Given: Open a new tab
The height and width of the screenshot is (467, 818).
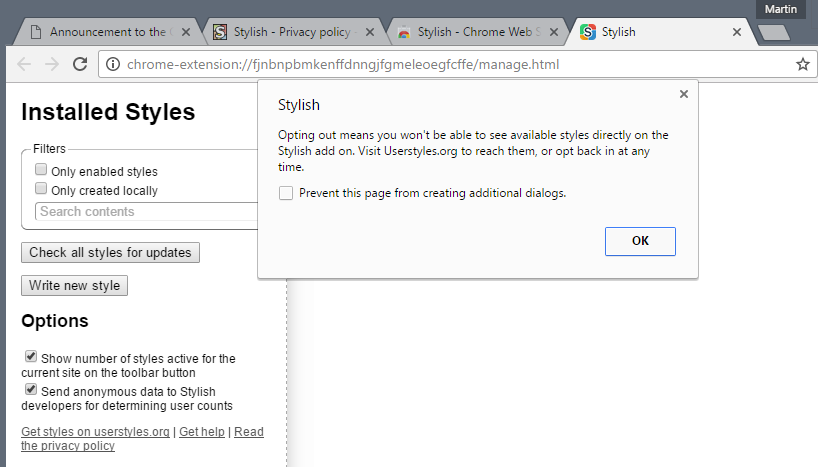Looking at the screenshot, I should [774, 33].
